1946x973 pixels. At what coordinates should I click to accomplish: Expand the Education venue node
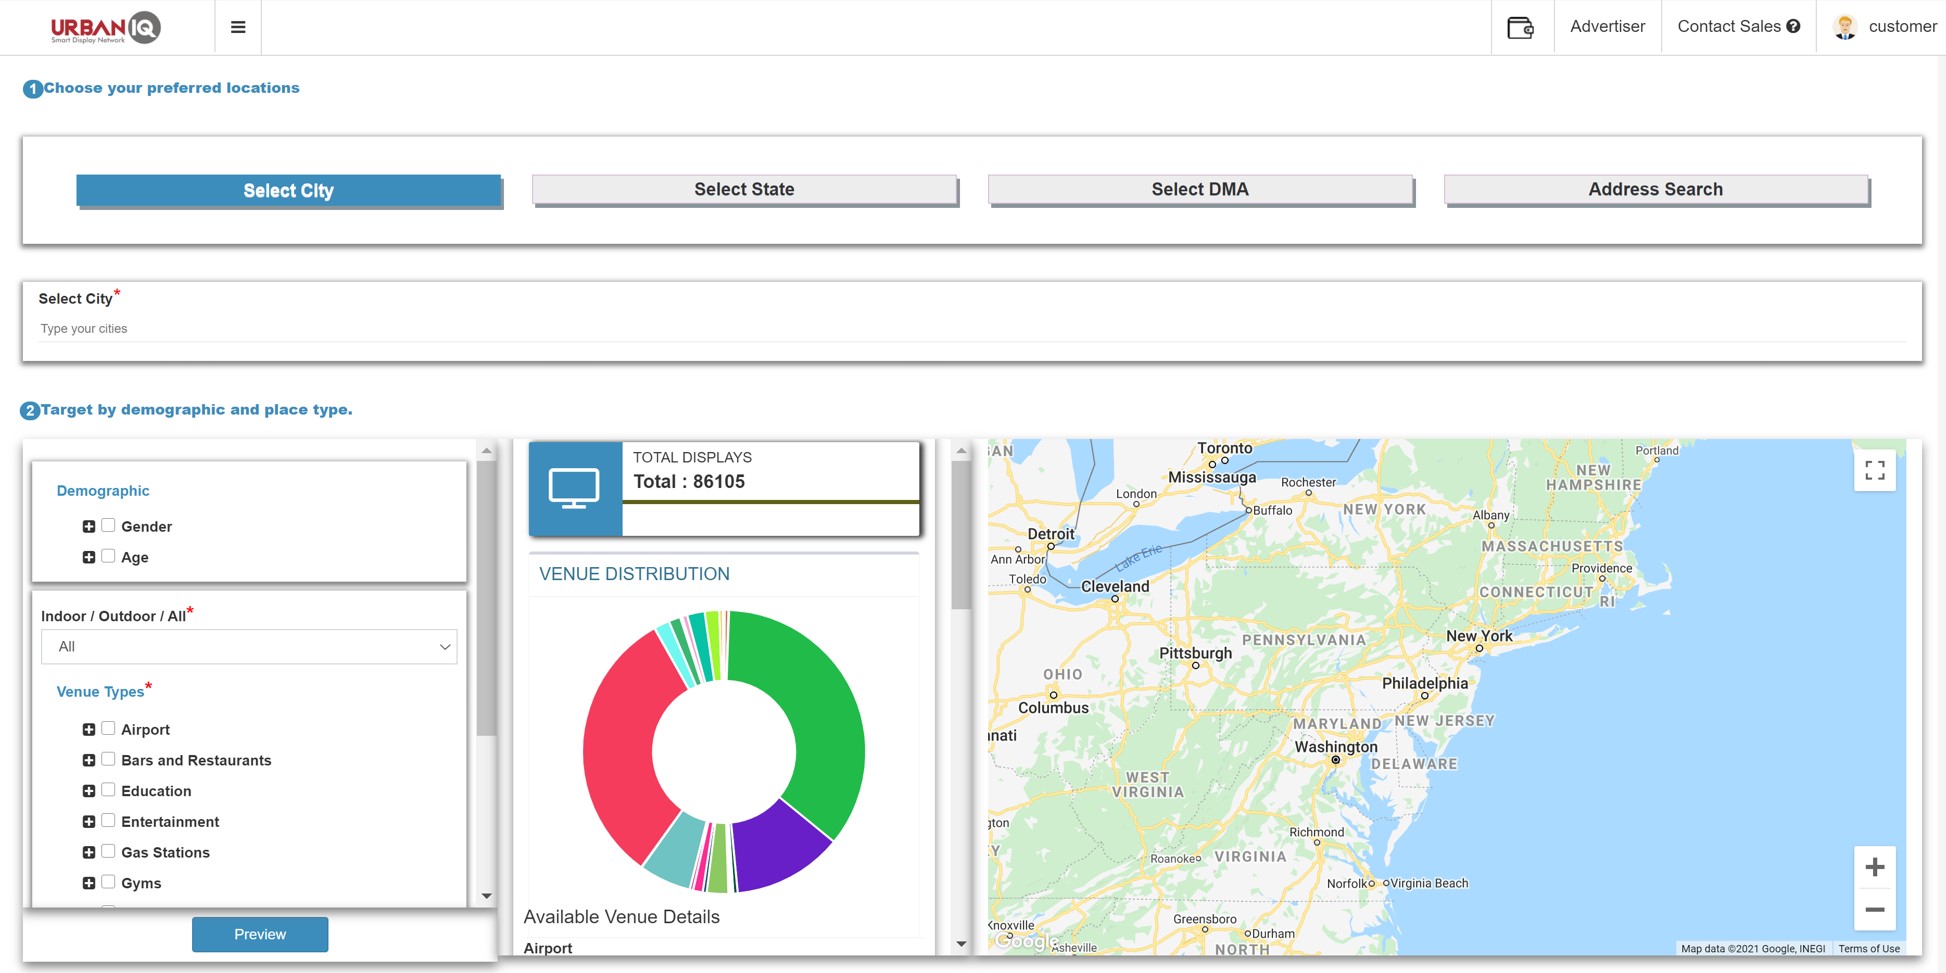click(x=89, y=791)
